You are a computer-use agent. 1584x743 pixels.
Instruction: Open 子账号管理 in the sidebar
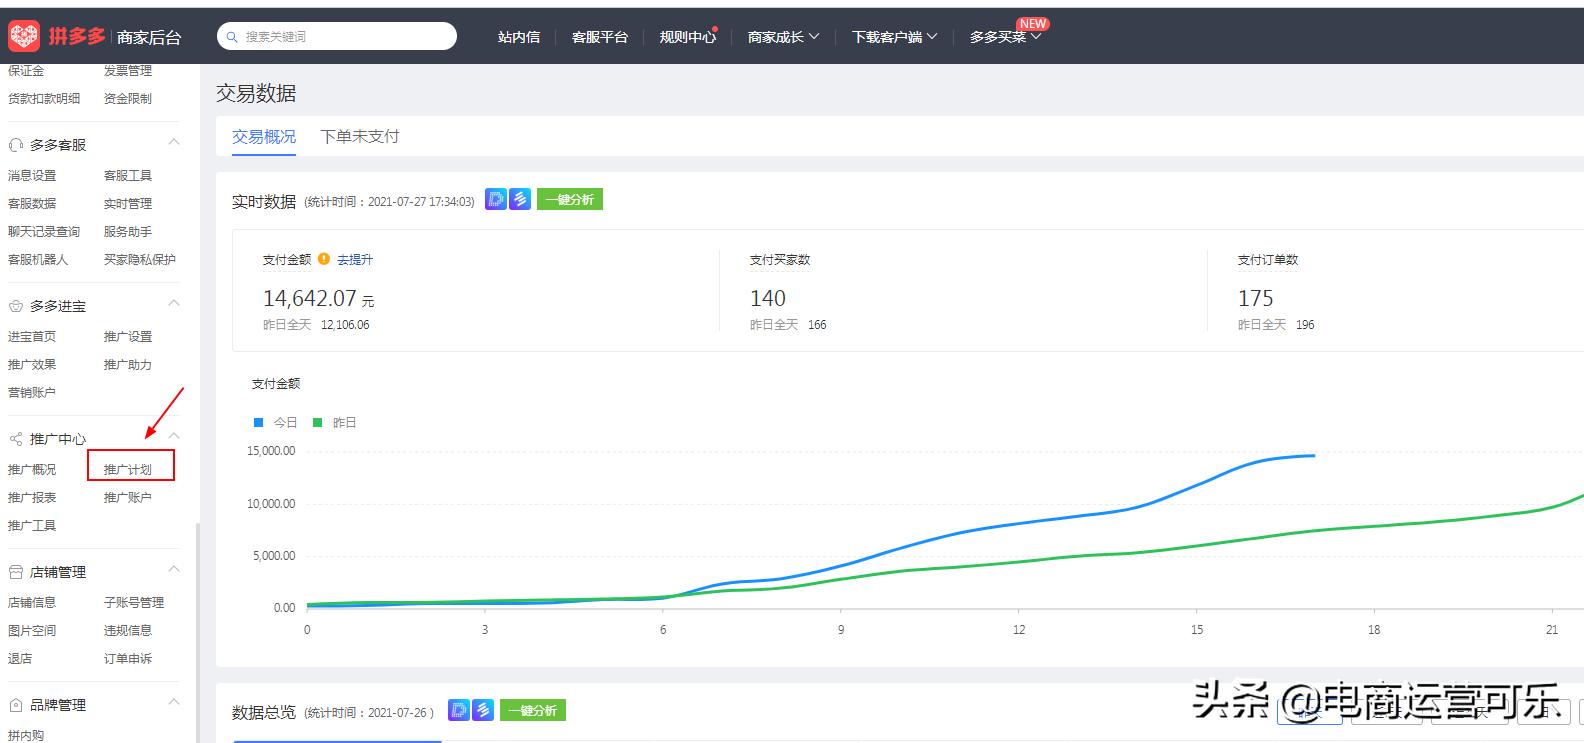click(134, 602)
